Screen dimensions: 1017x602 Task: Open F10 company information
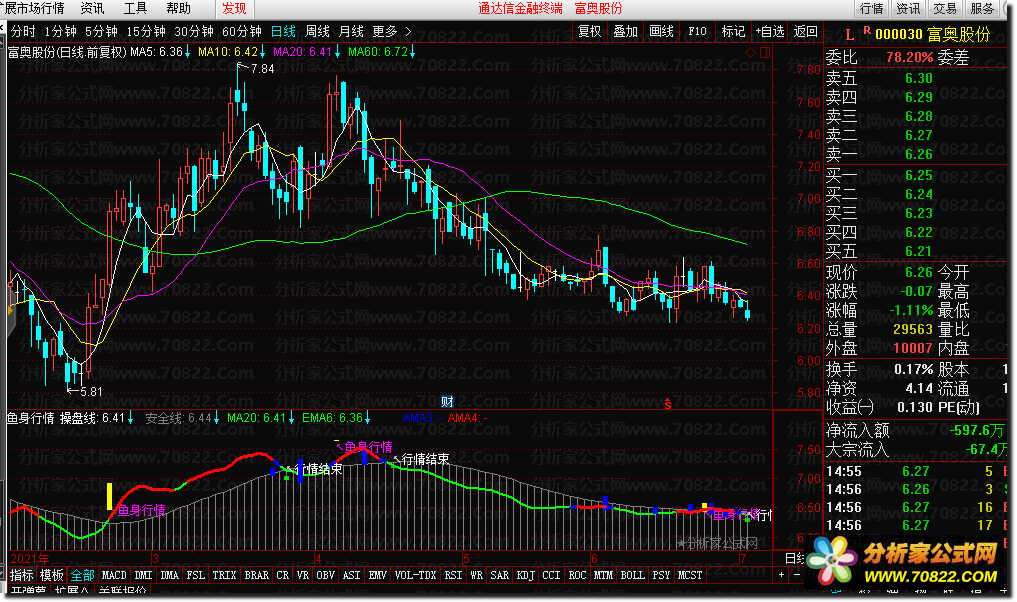(x=697, y=31)
